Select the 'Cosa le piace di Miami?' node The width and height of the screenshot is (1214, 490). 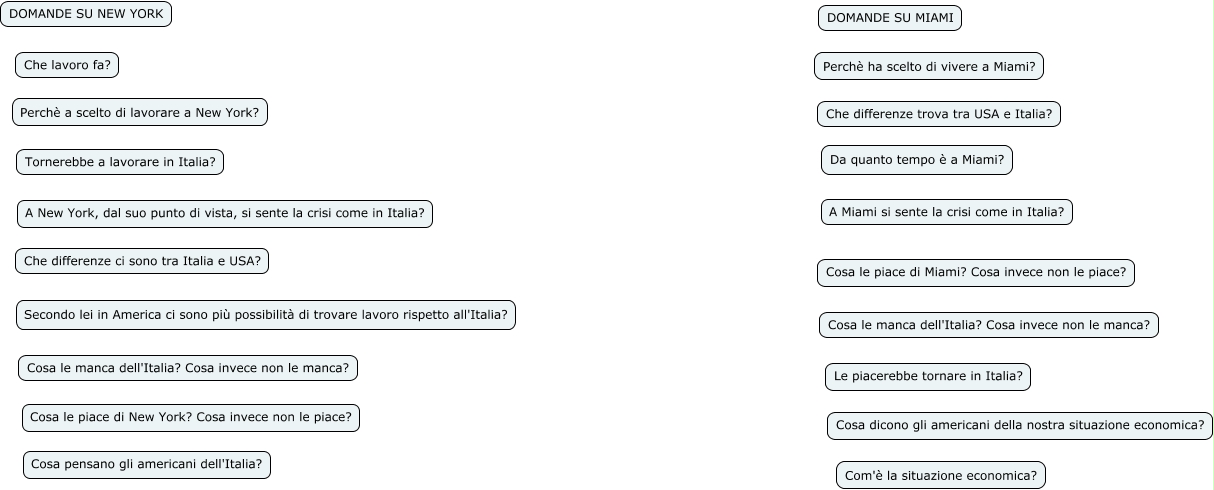tap(976, 273)
